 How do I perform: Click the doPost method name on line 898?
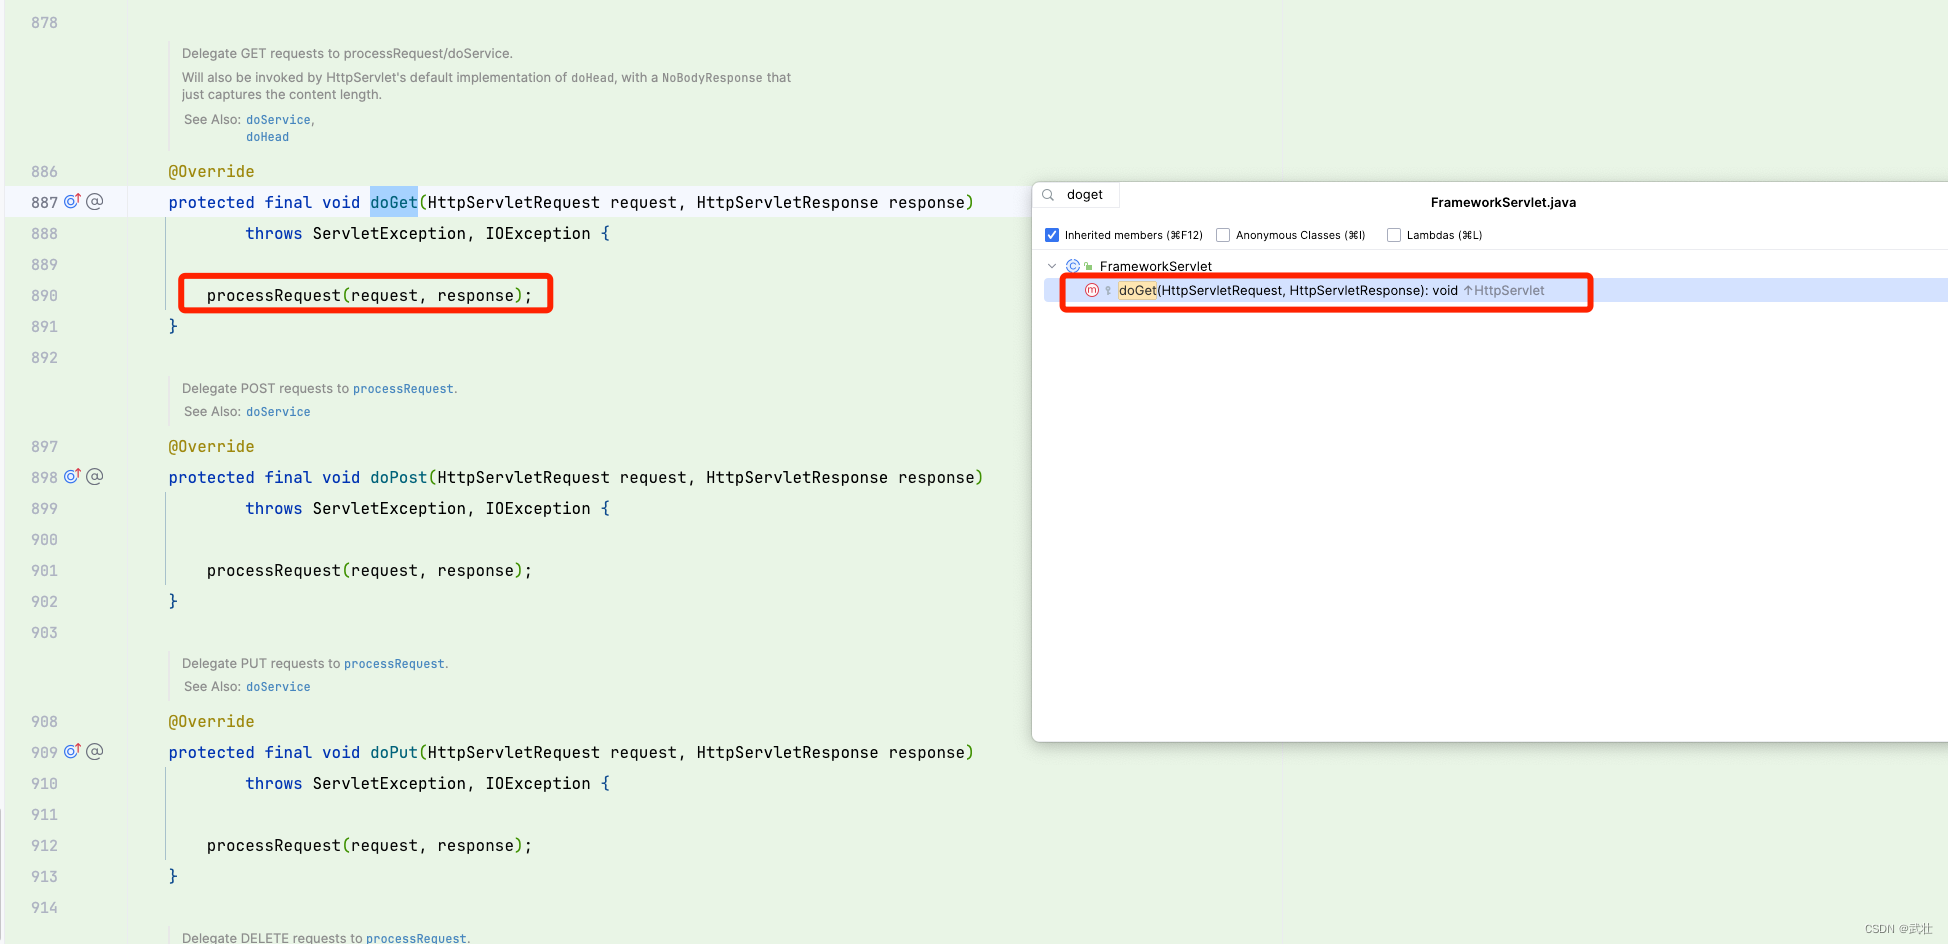[x=398, y=477]
